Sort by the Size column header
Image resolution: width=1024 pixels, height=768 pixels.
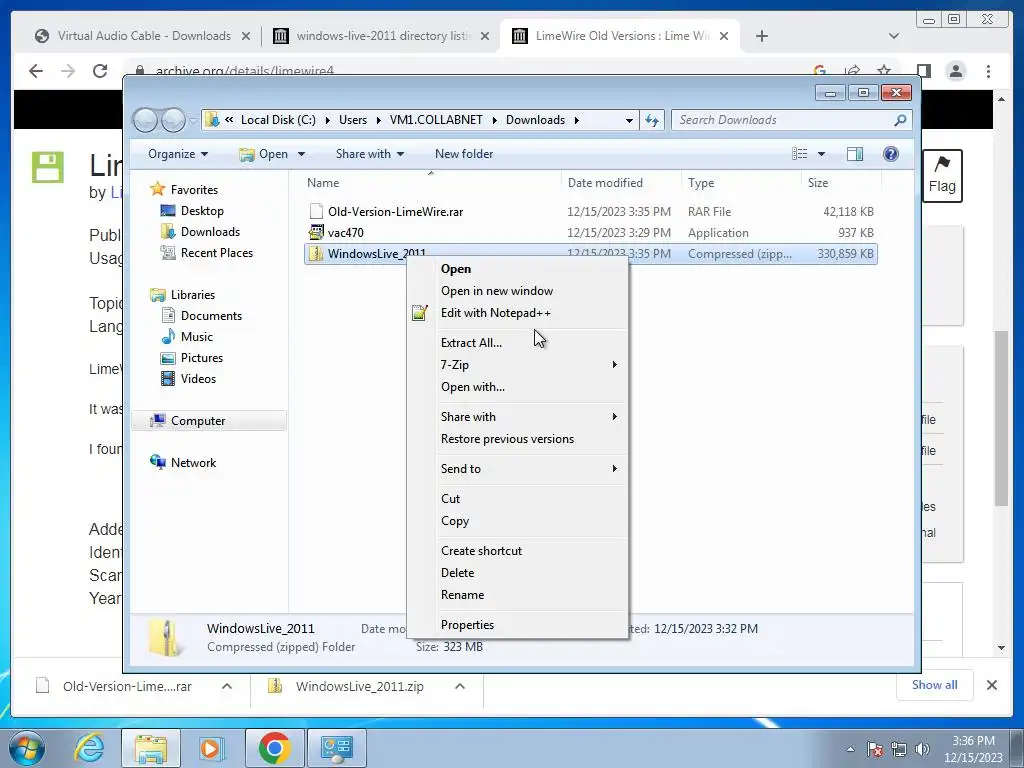click(818, 183)
